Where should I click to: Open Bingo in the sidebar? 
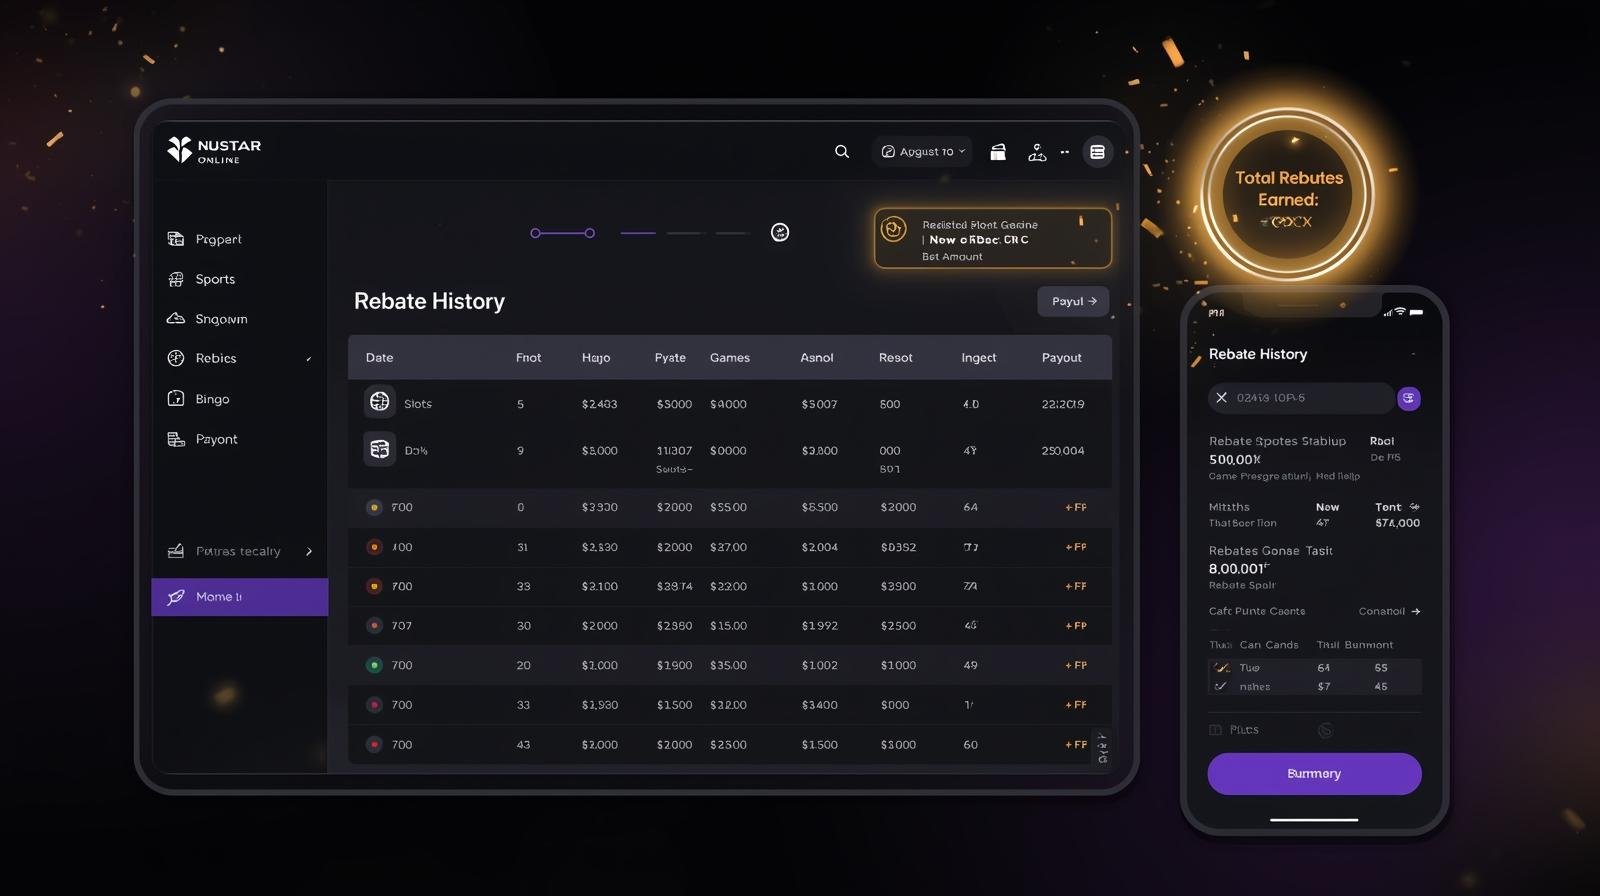(212, 399)
